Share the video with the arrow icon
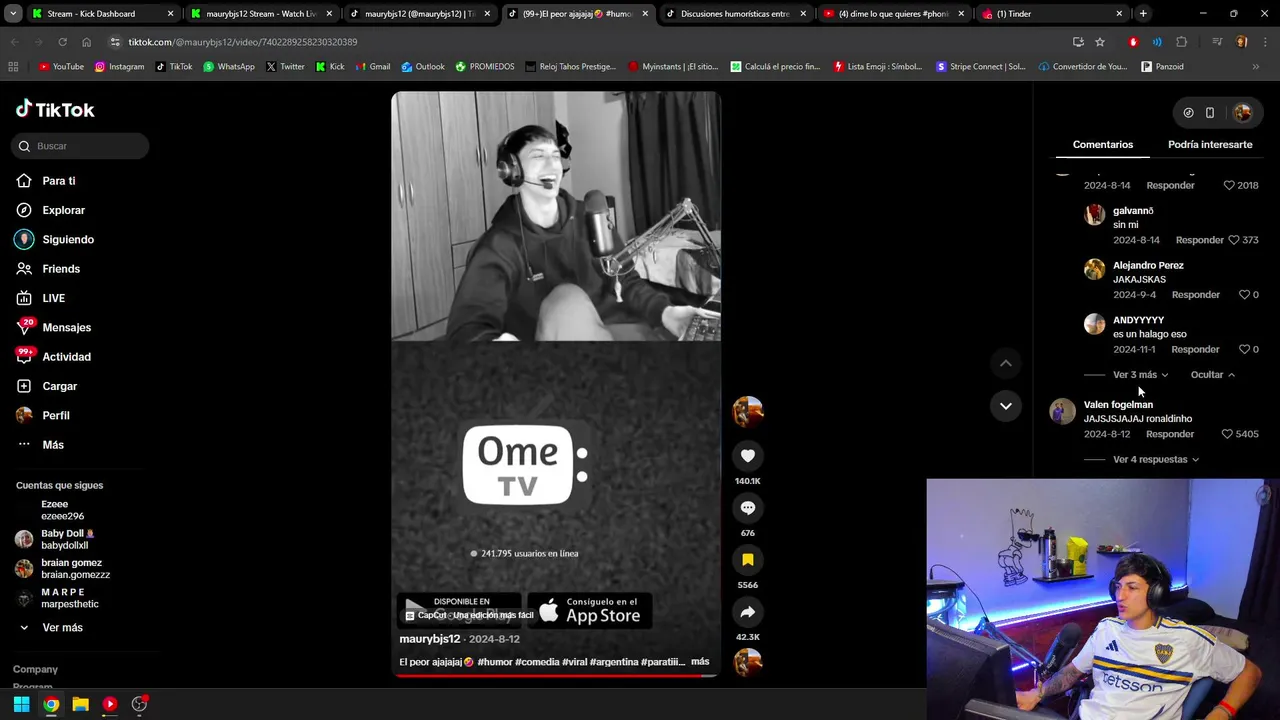Image resolution: width=1280 pixels, height=720 pixels. pyautogui.click(x=747, y=612)
